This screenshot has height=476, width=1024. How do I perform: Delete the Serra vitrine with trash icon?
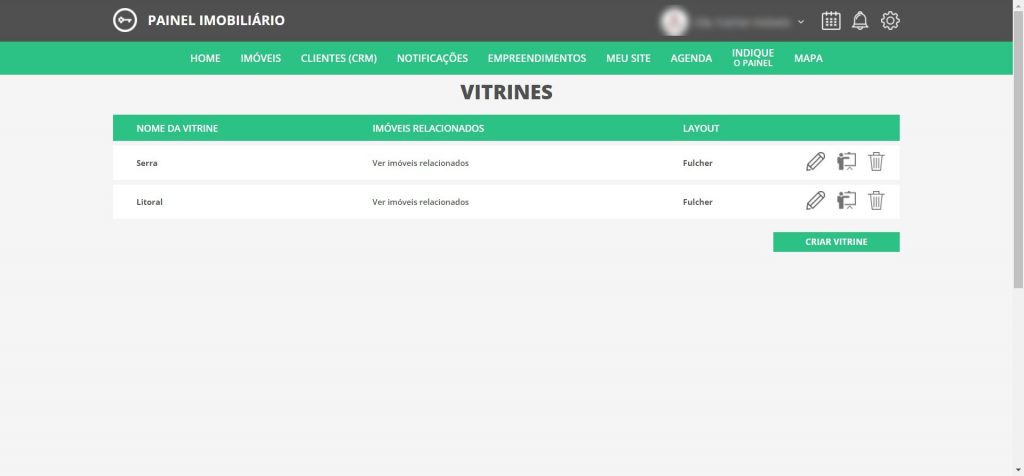pyautogui.click(x=876, y=162)
